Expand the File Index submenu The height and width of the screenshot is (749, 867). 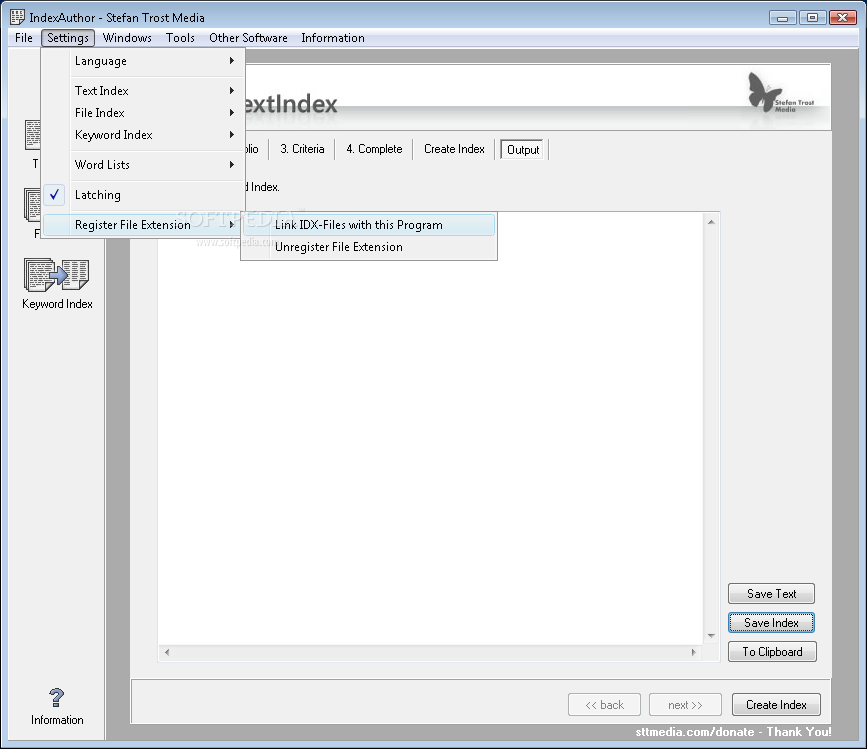point(144,113)
